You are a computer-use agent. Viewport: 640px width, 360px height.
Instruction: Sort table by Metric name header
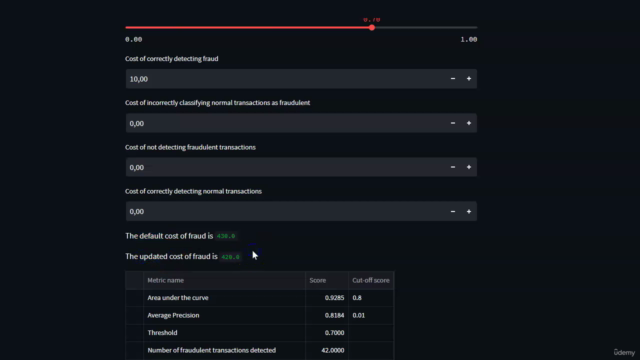tap(224, 280)
